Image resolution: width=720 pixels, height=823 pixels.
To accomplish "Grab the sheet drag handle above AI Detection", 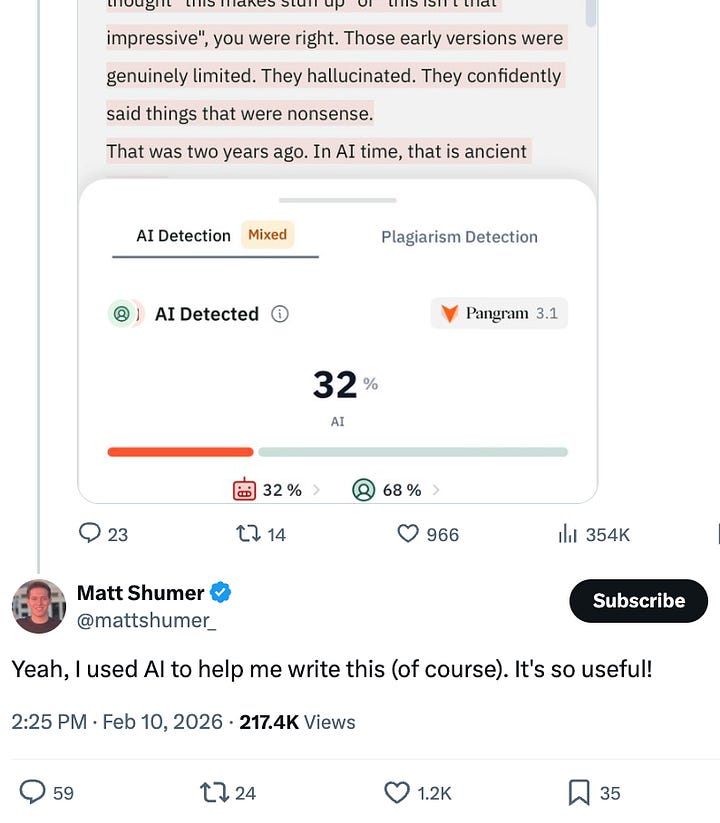I will point(337,200).
